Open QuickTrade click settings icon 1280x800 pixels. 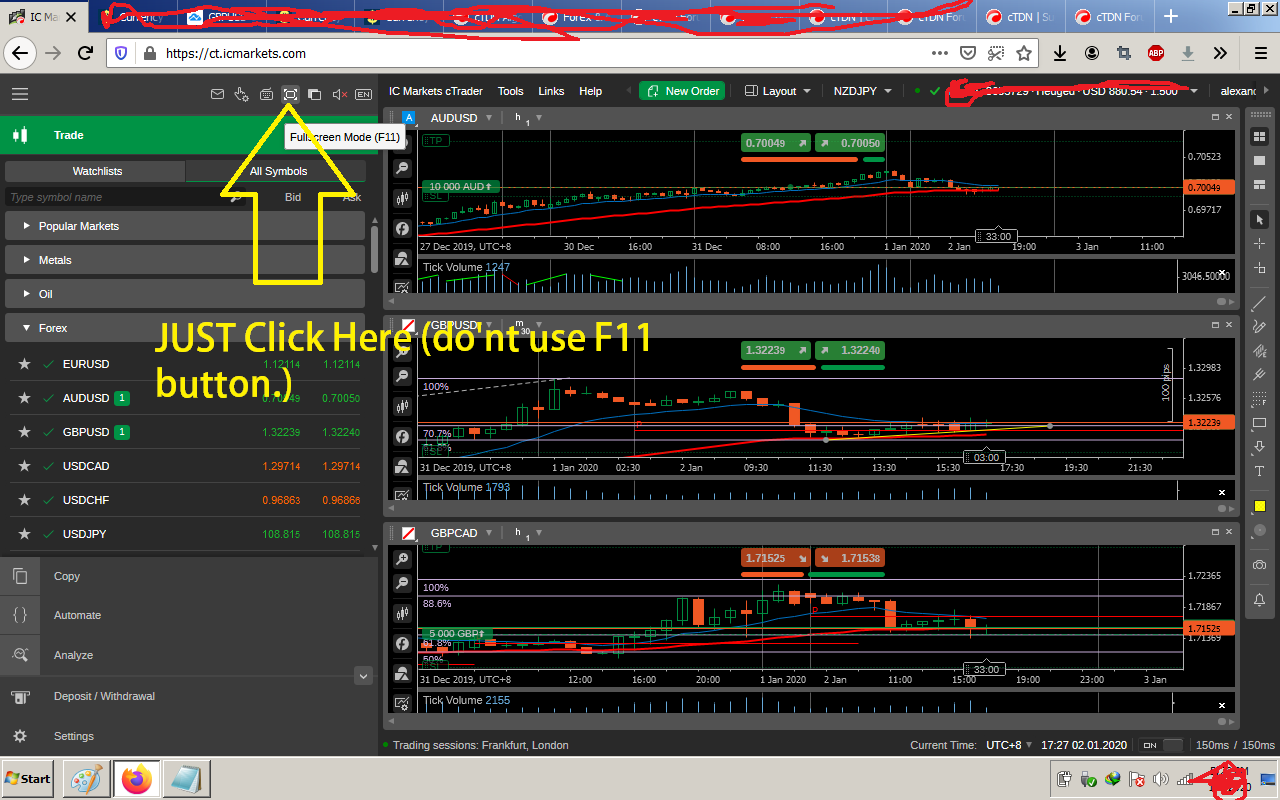click(x=241, y=94)
